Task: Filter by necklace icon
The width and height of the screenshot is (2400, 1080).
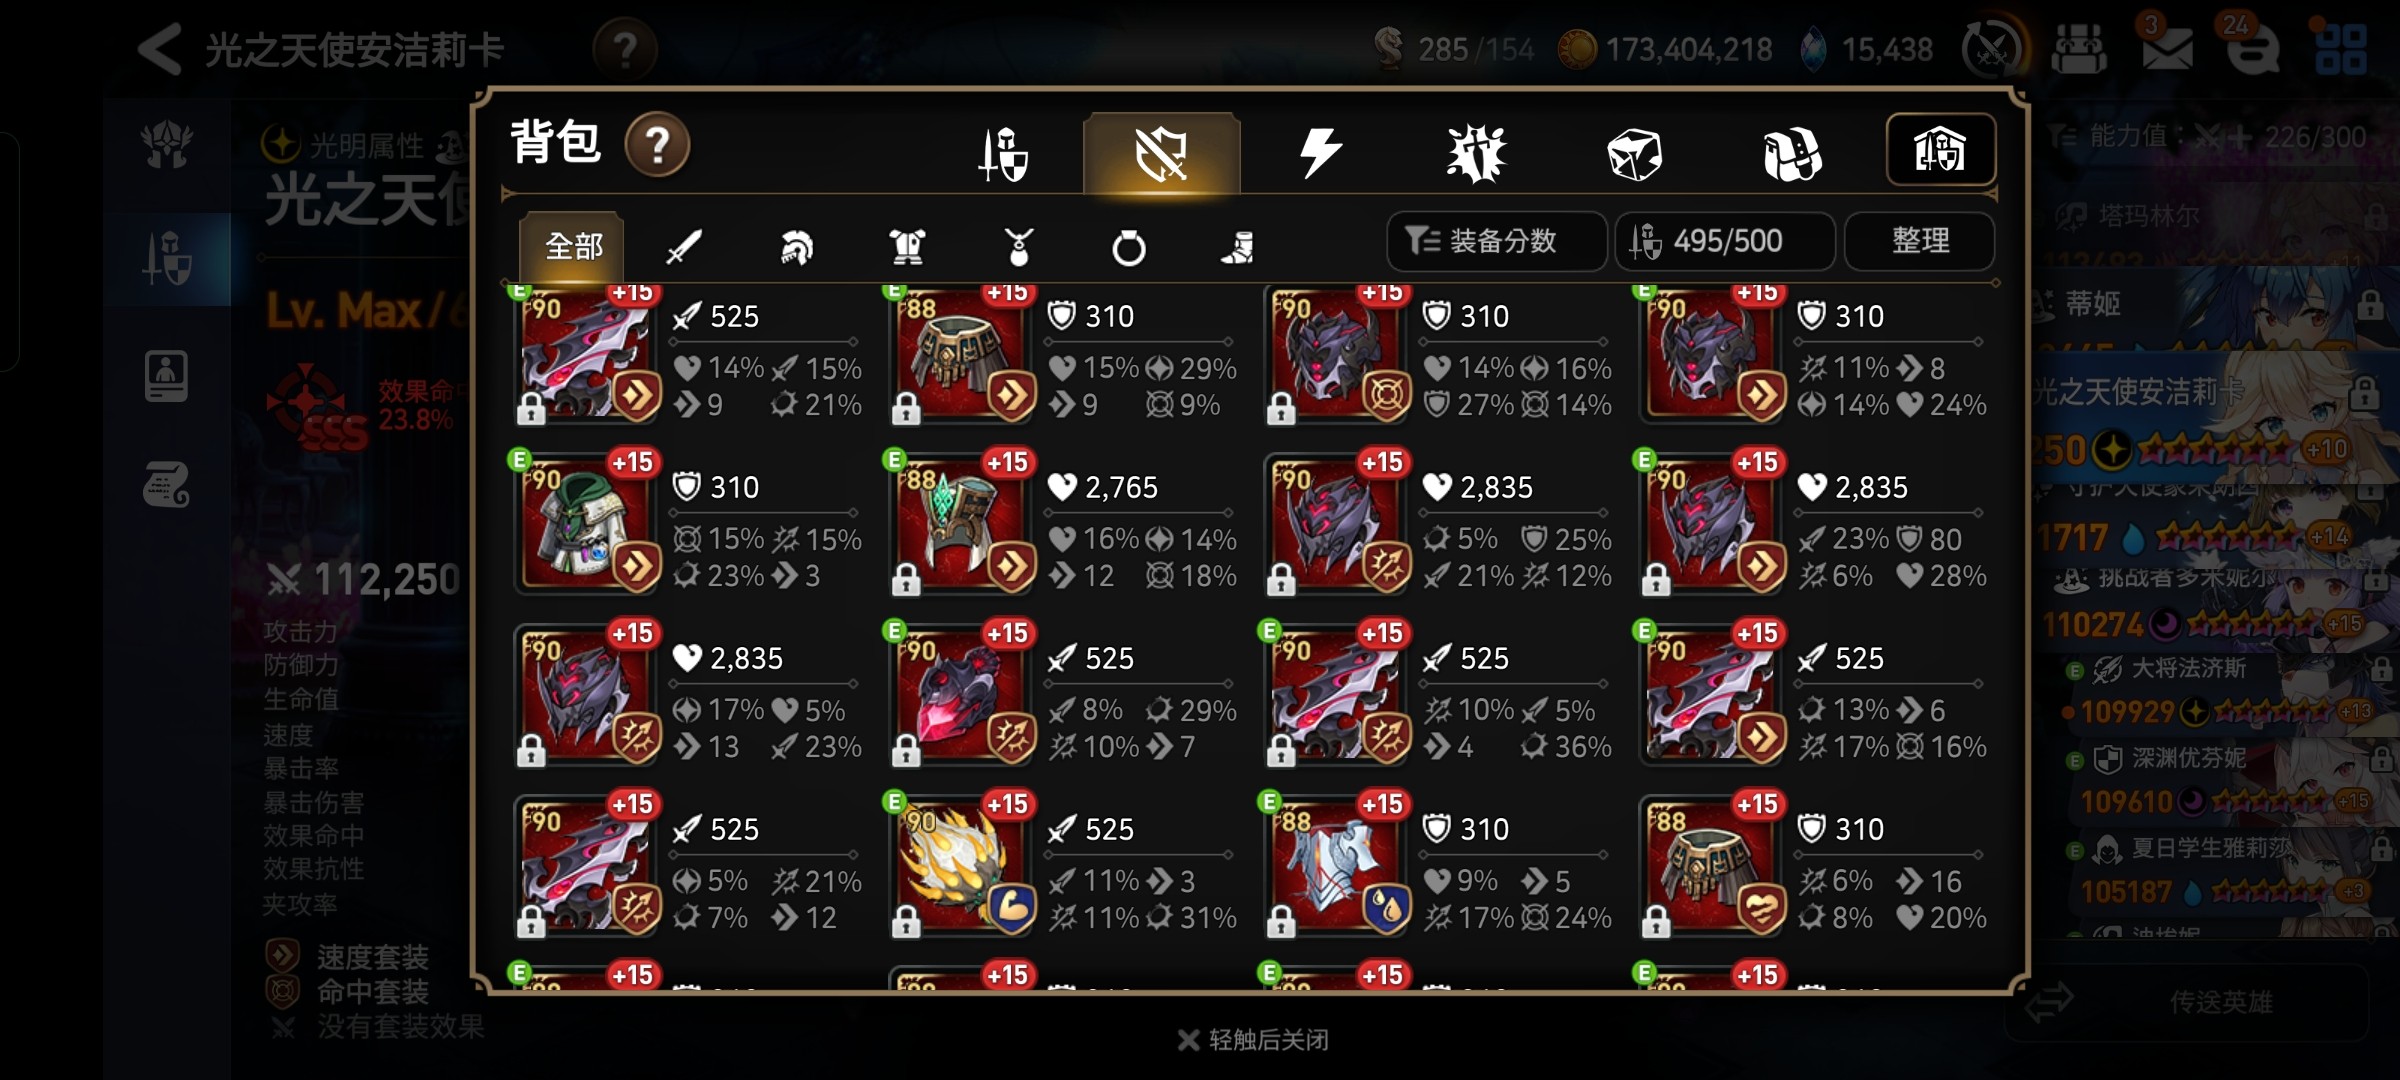Action: (1018, 247)
